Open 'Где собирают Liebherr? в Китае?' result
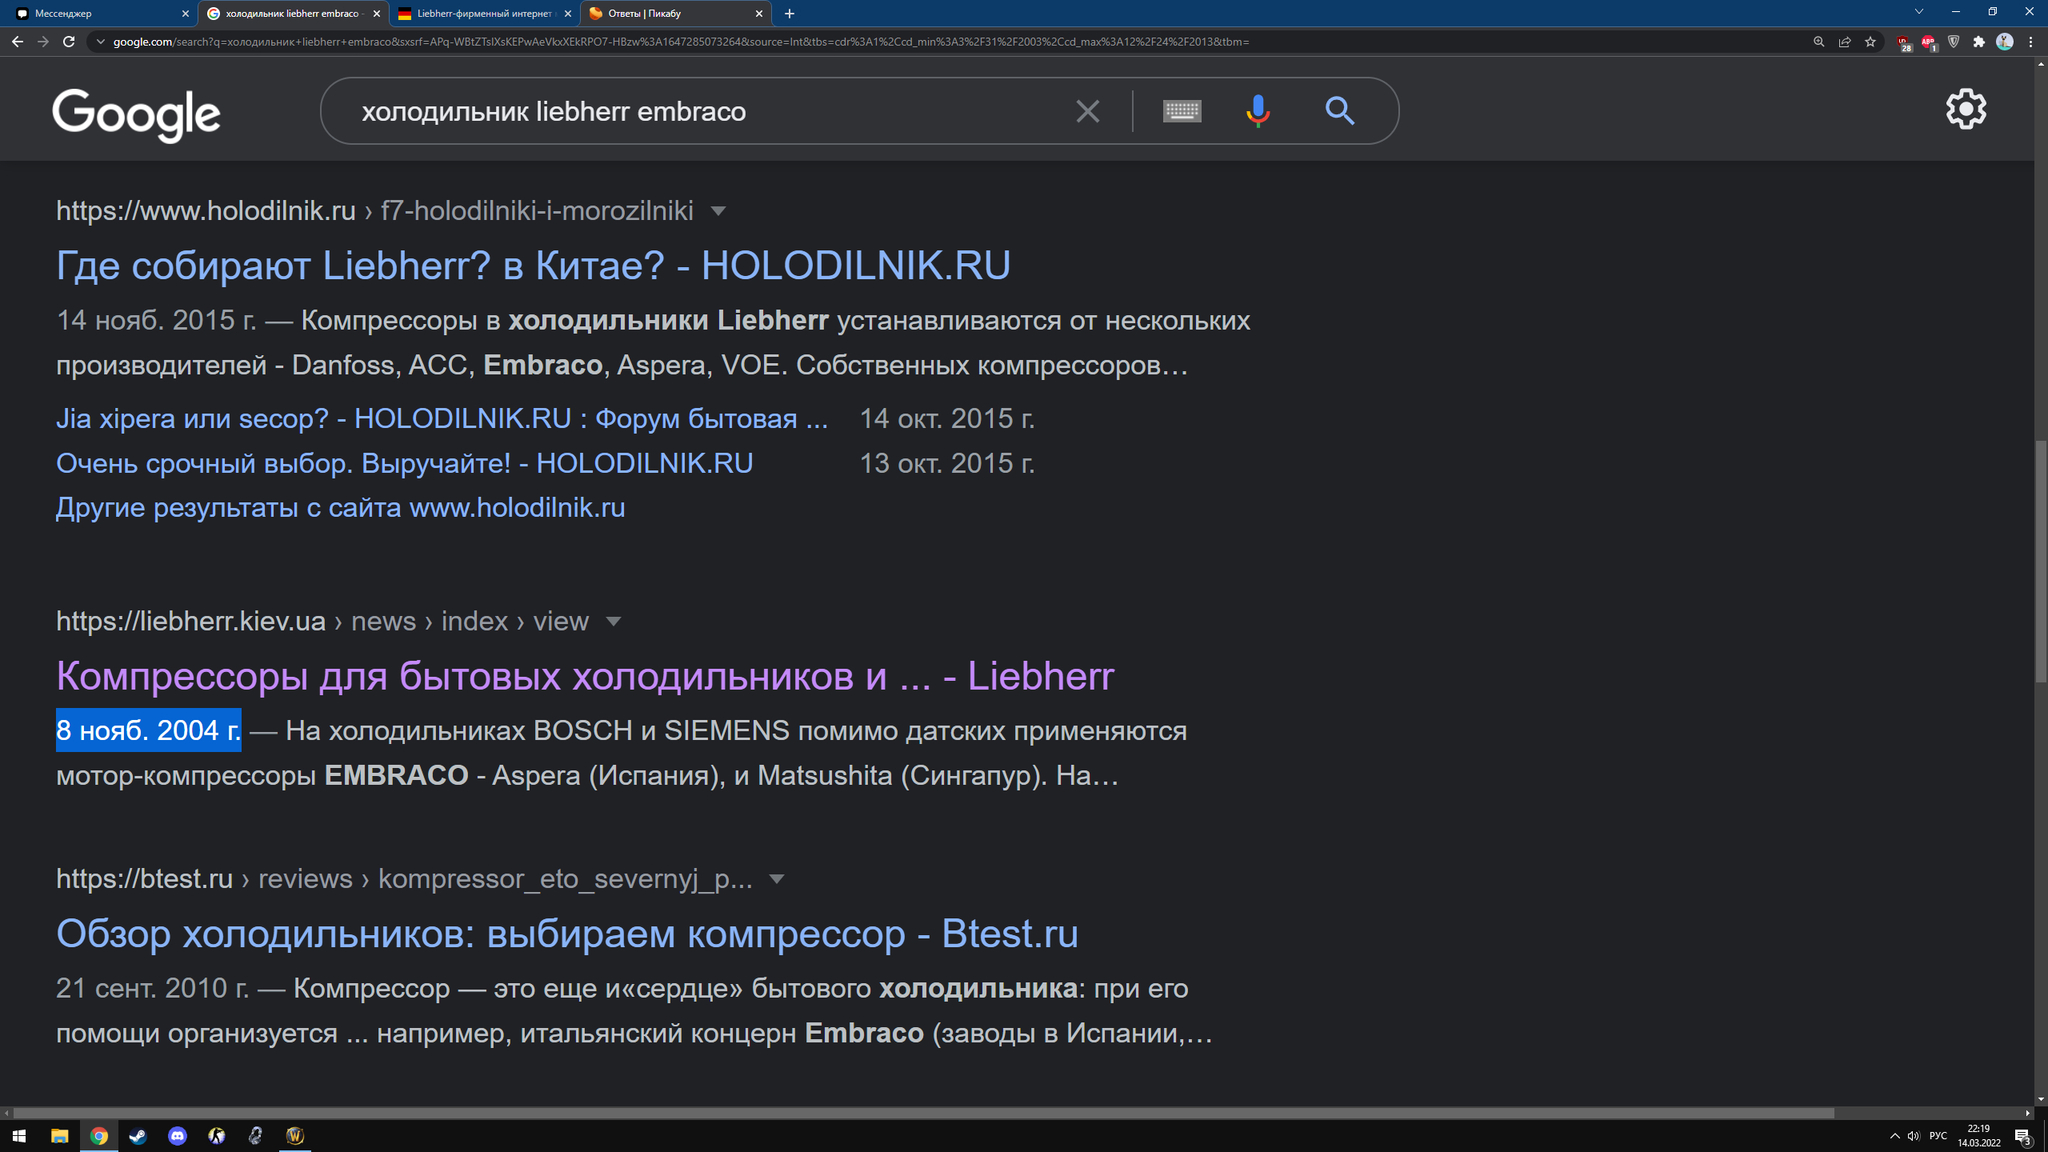Image resolution: width=2048 pixels, height=1152 pixels. click(533, 266)
